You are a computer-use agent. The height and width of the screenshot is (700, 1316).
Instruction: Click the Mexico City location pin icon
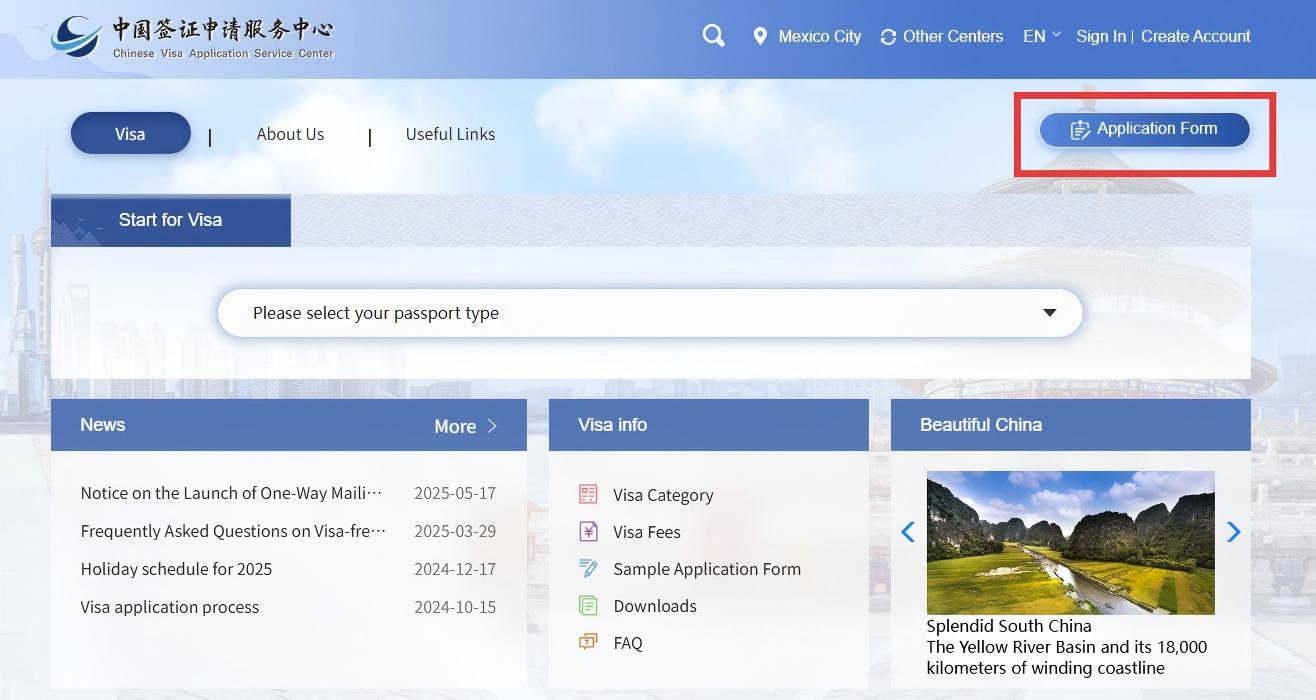coord(760,36)
